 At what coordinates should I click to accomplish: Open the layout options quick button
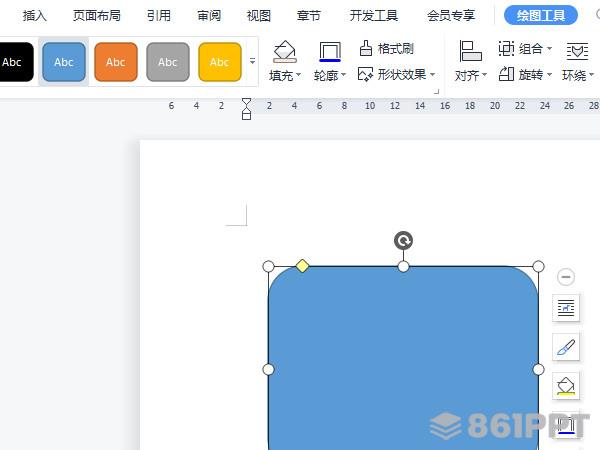pos(566,308)
